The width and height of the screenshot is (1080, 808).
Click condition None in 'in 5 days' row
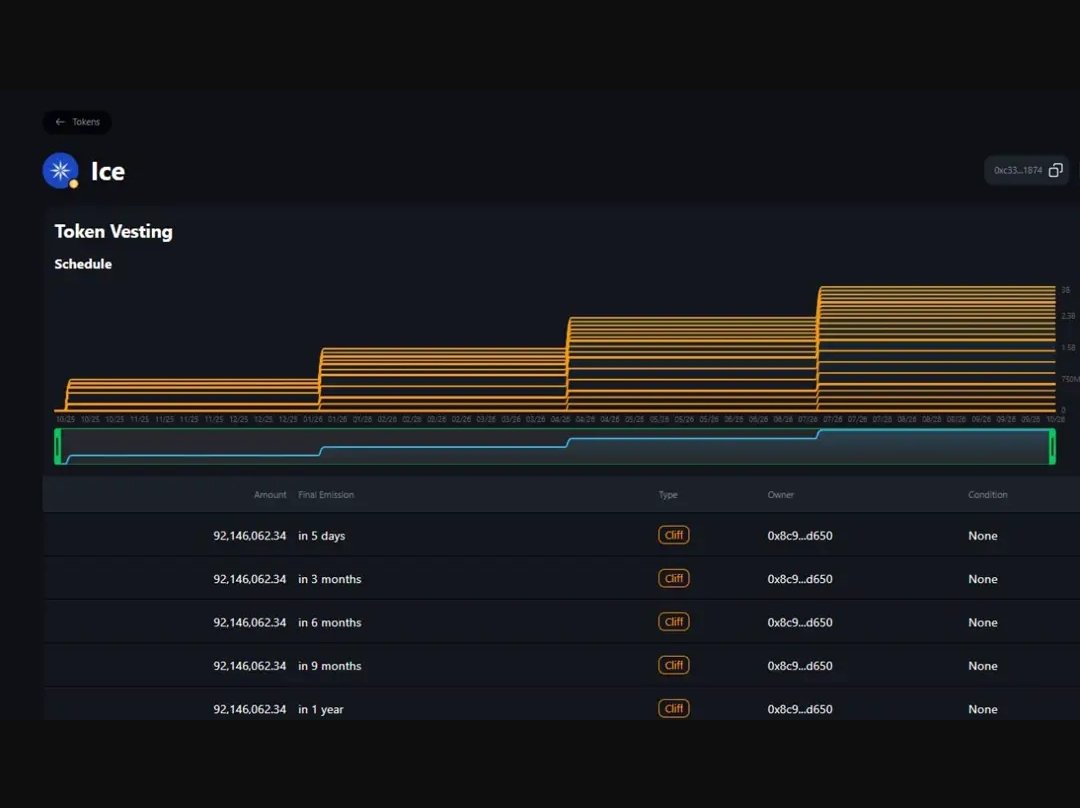click(982, 536)
